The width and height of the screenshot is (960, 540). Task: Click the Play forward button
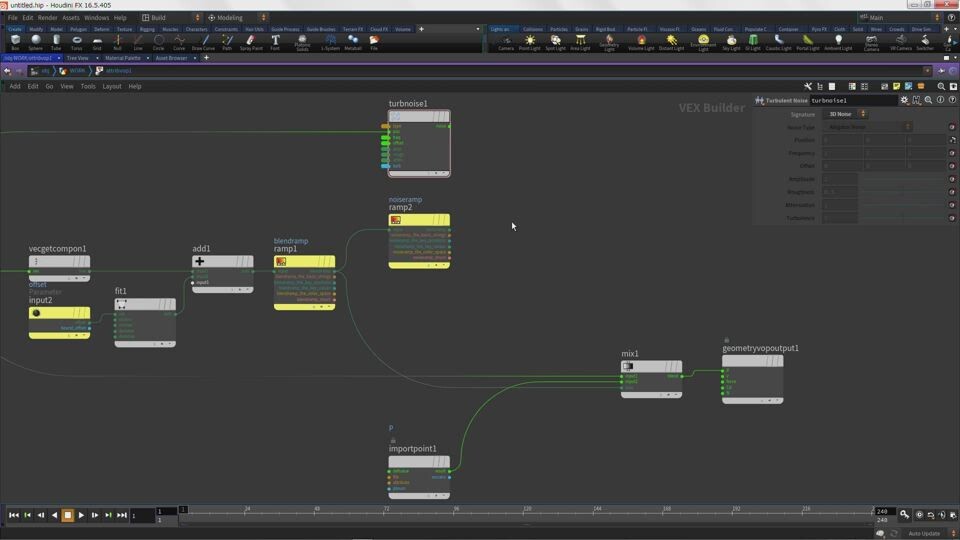pos(81,515)
